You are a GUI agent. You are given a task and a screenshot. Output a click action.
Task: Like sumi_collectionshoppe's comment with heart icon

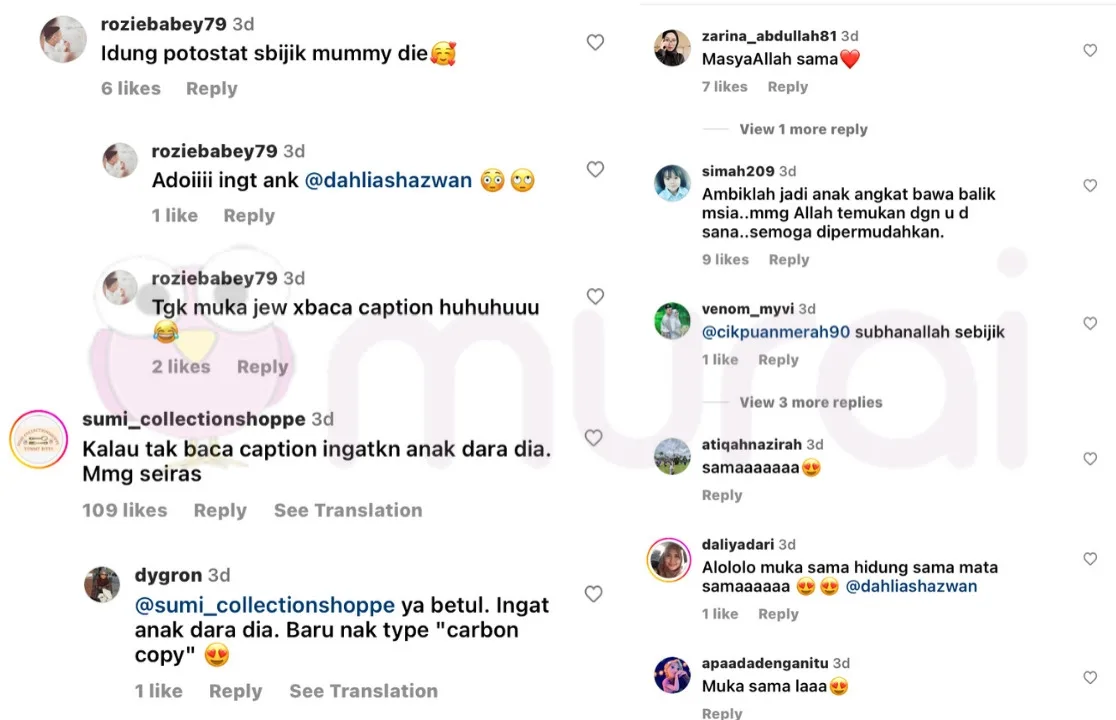594,438
